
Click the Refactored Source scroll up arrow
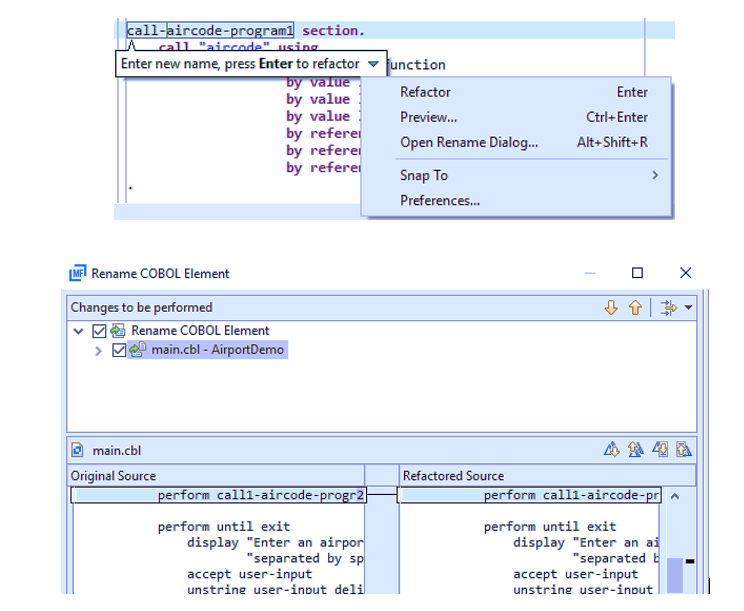(x=675, y=497)
